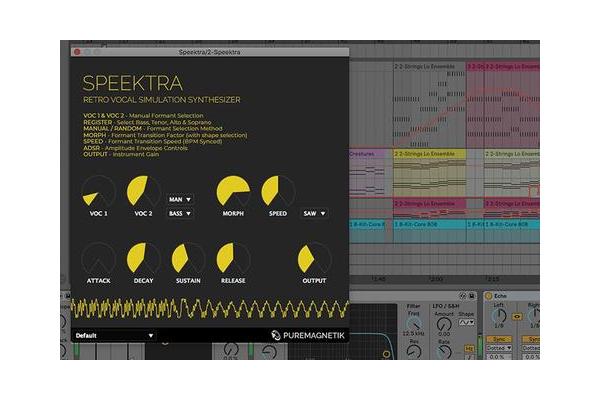Toggle the Echo left channel Sync button
600x400 pixels.
pos(499,340)
